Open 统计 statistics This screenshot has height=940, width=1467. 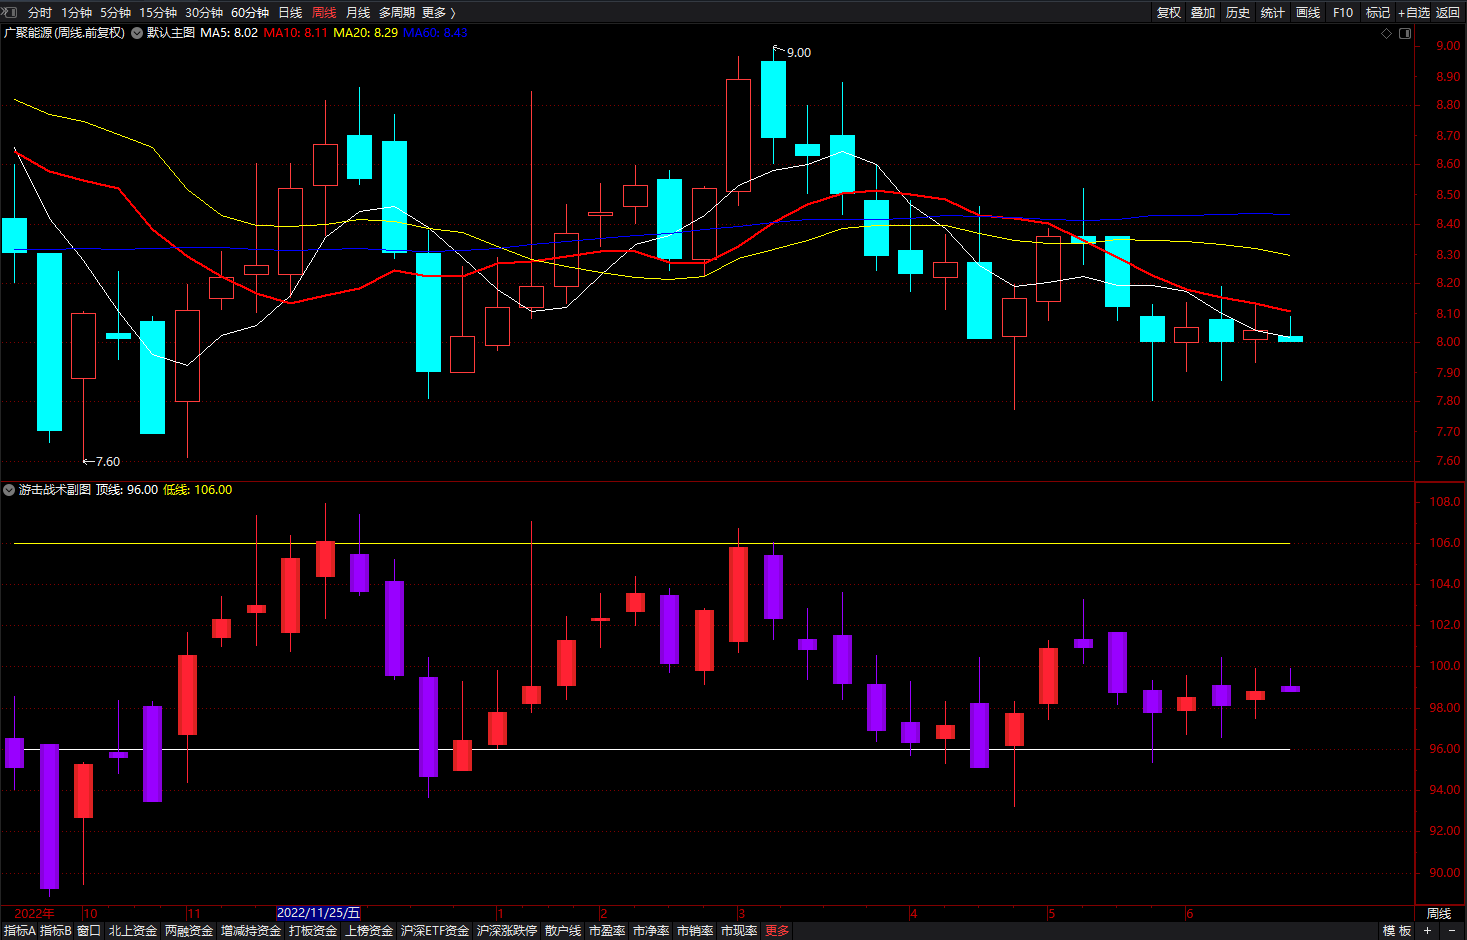(1273, 12)
